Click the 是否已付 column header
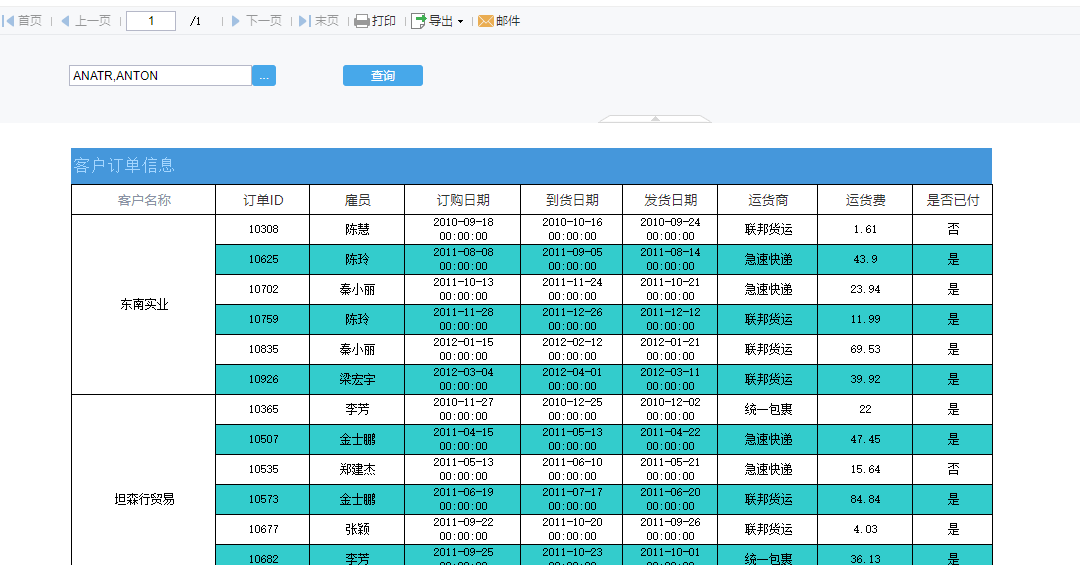The image size is (1080, 565). [x=953, y=200]
